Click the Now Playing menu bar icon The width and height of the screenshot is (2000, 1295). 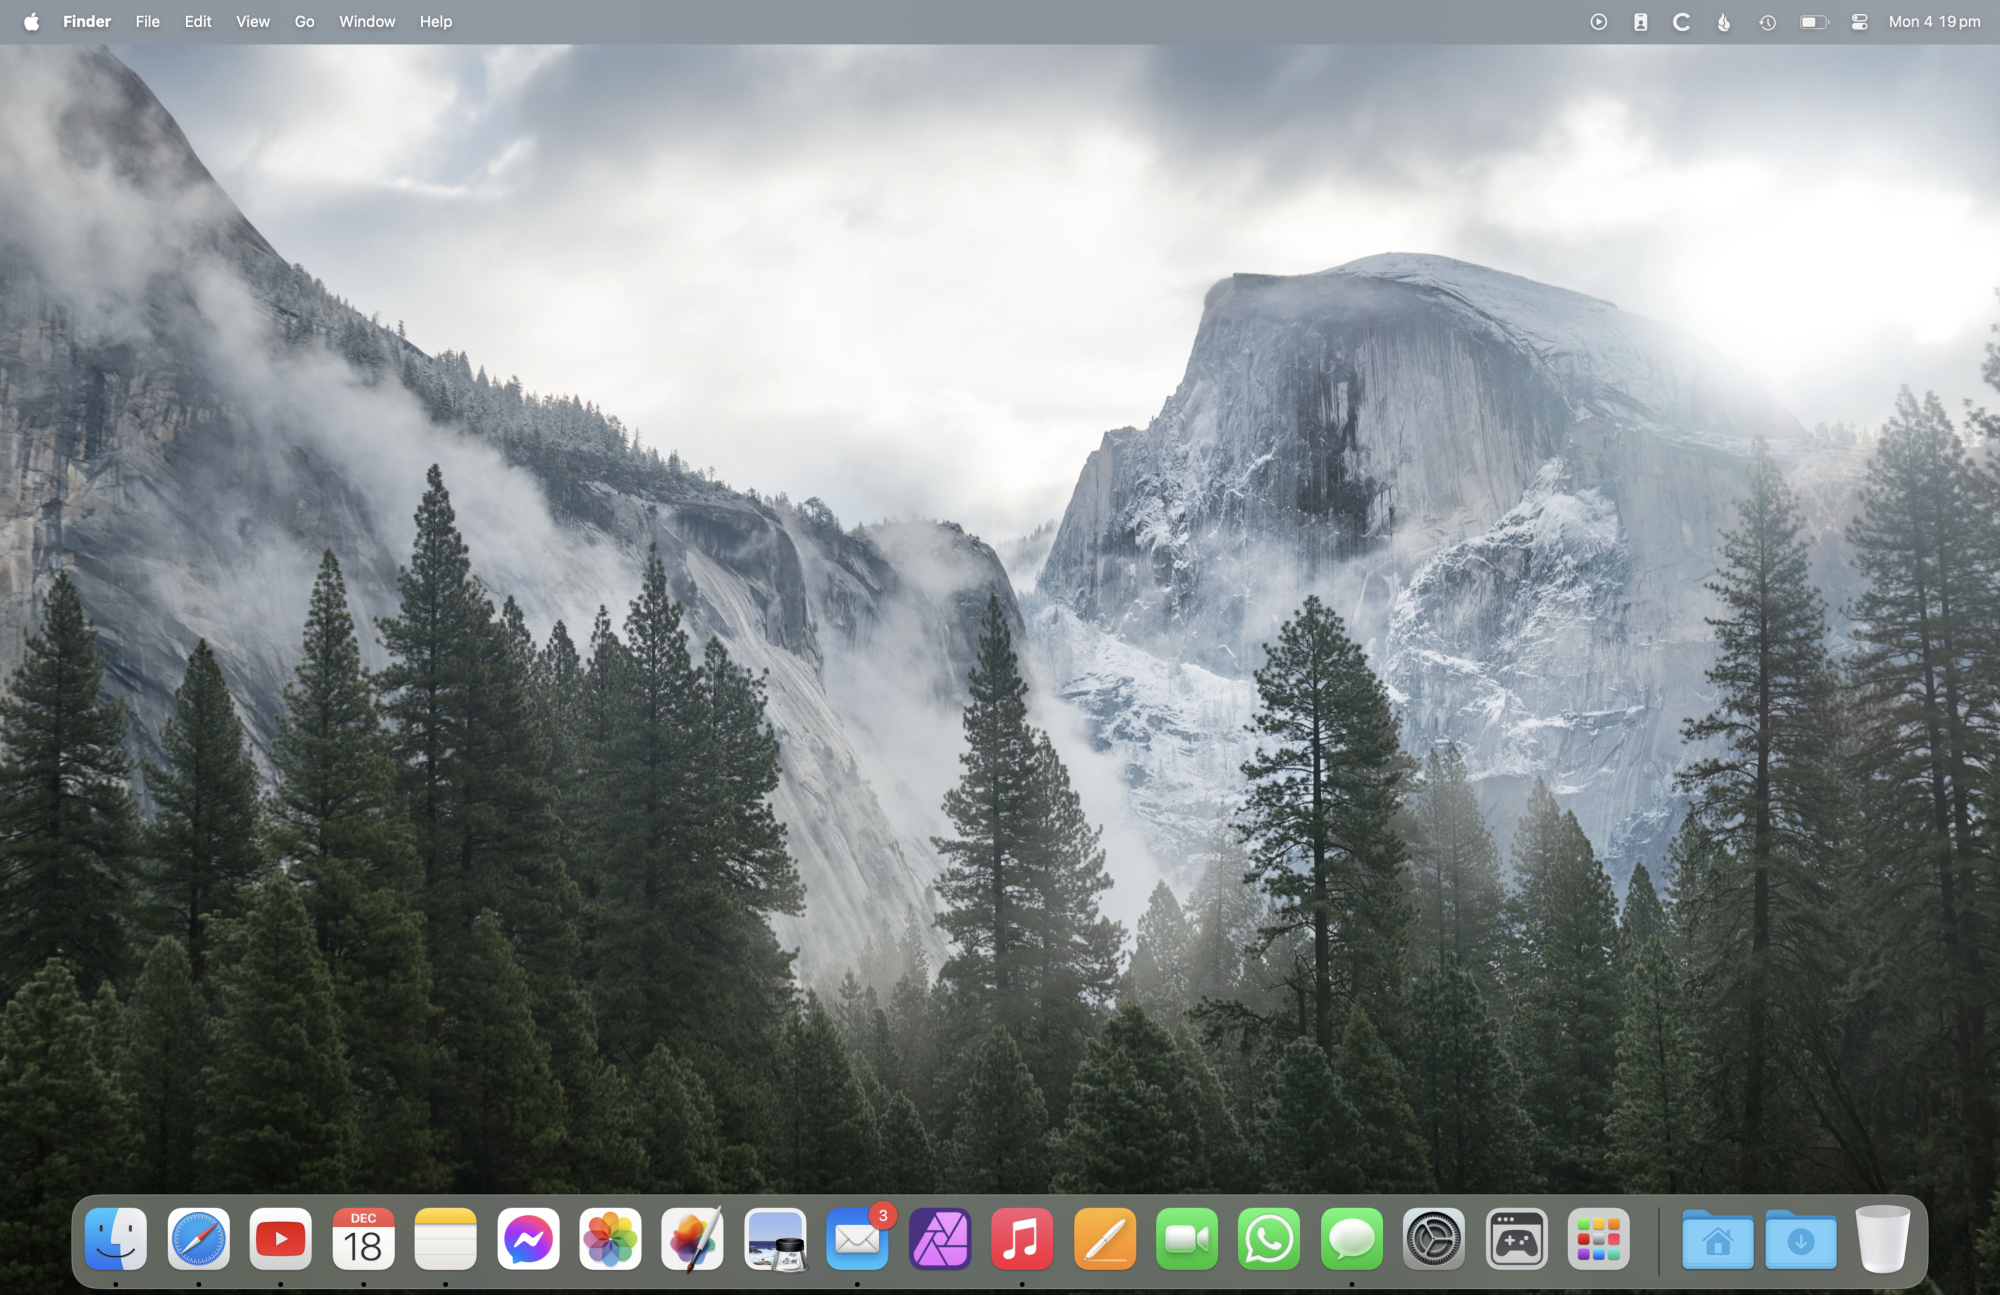click(1598, 22)
